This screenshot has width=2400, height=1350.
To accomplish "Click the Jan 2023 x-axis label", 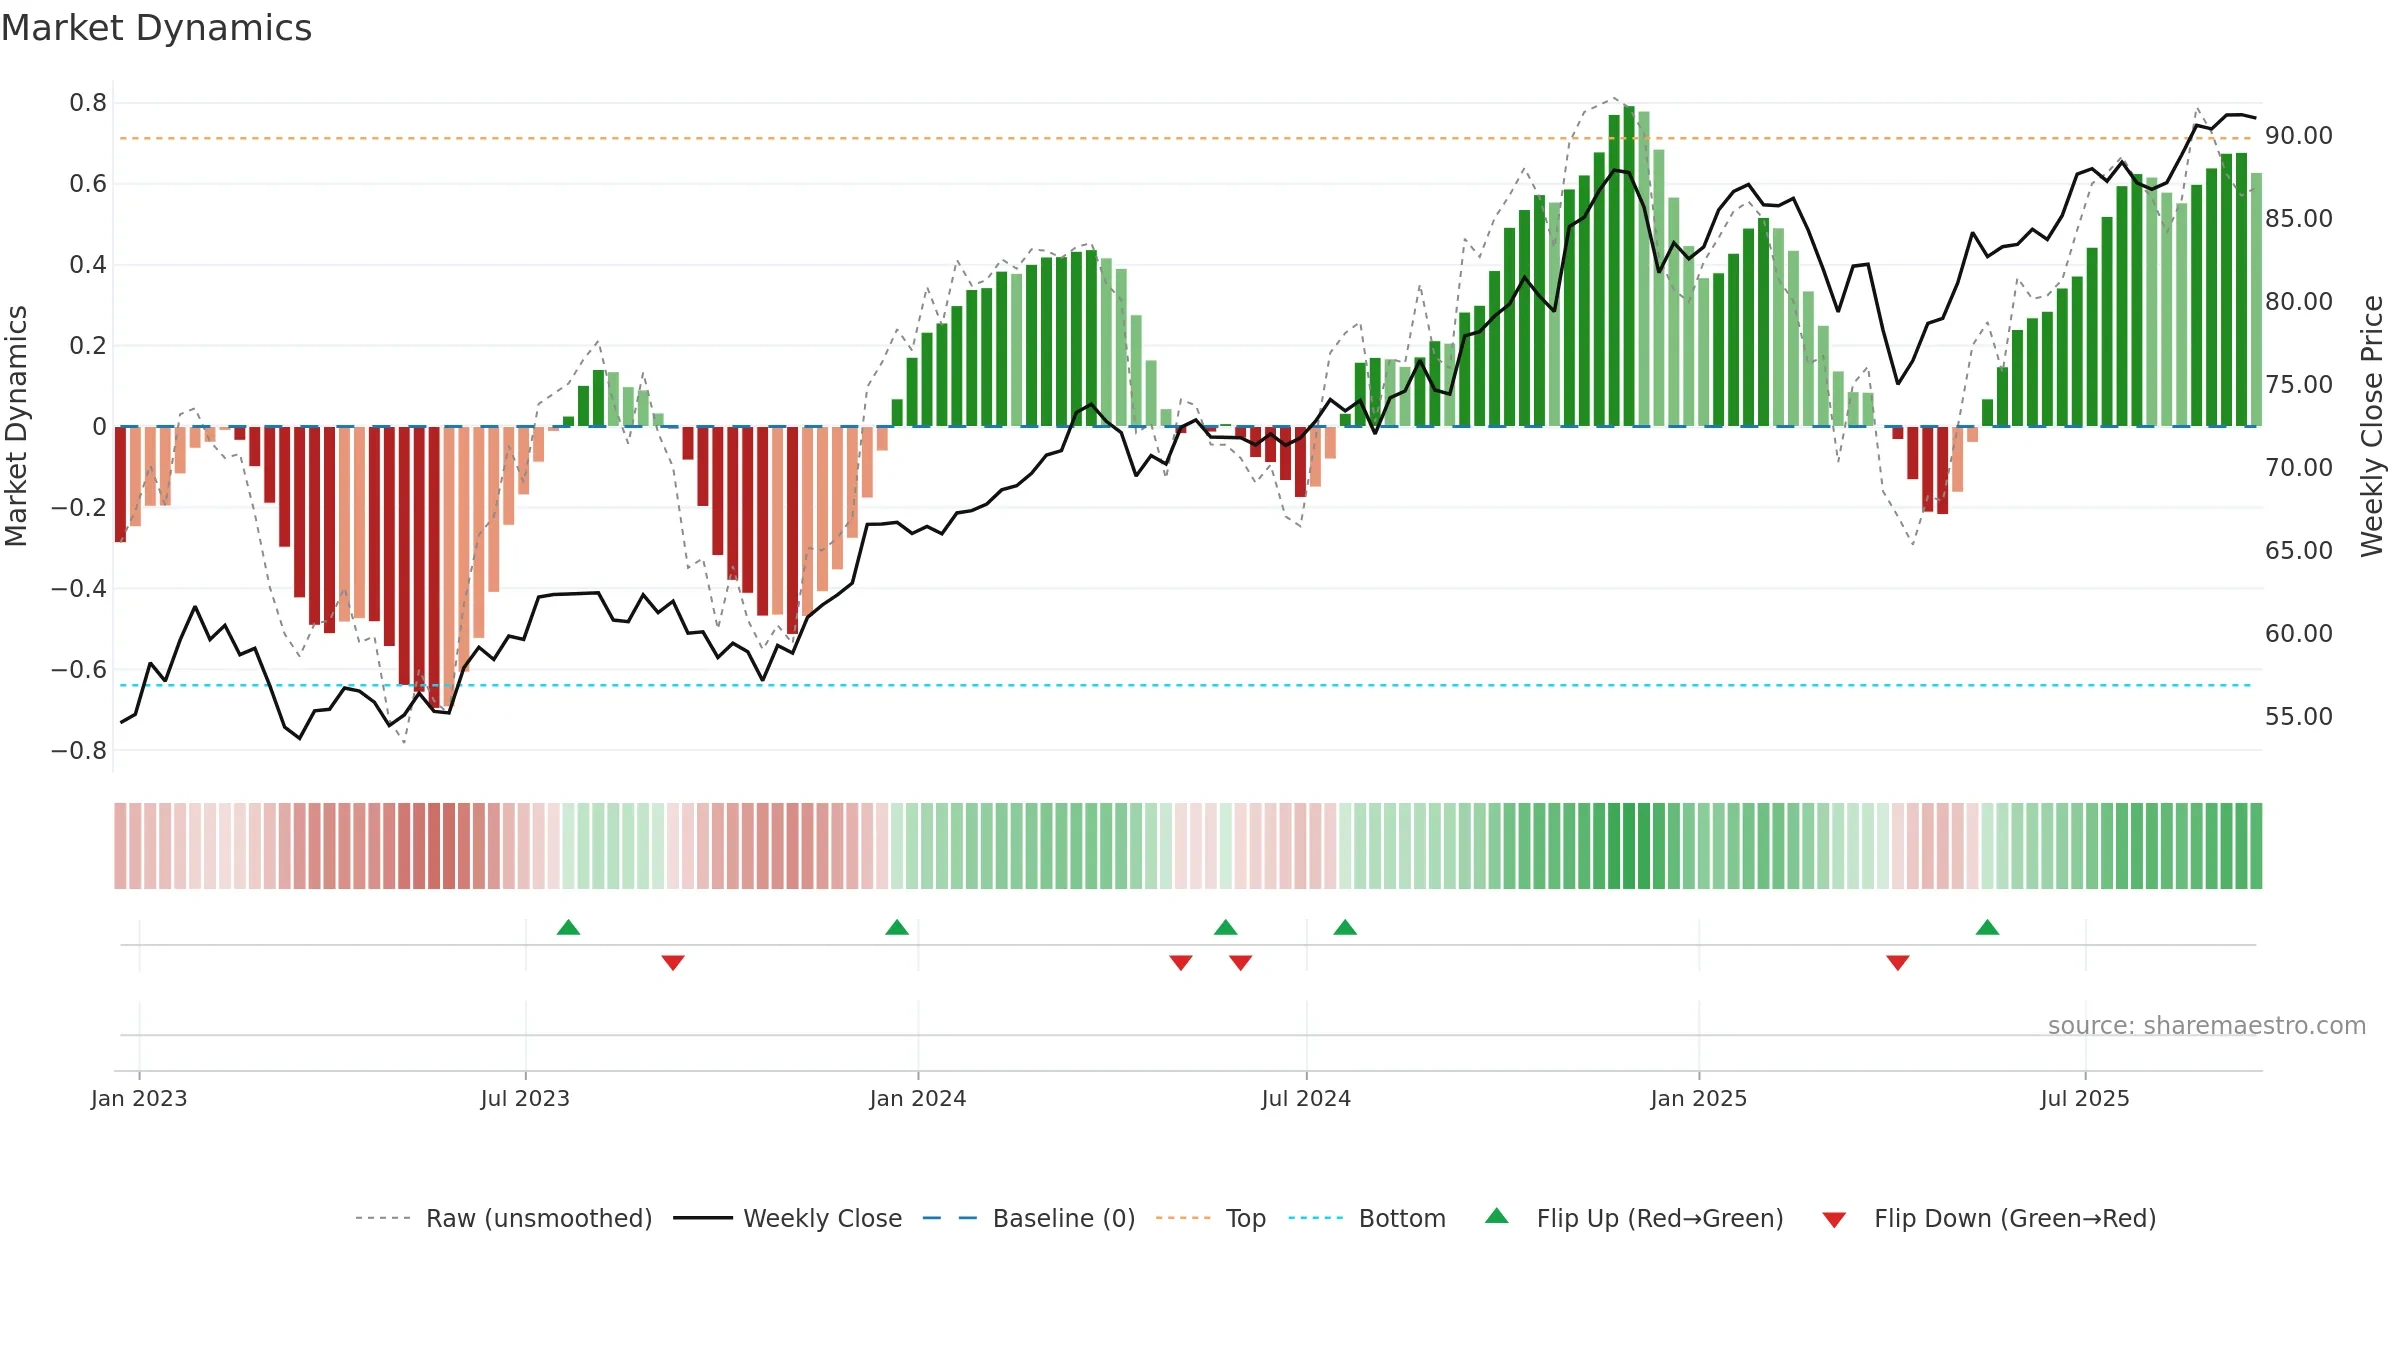I will click(x=139, y=1098).
